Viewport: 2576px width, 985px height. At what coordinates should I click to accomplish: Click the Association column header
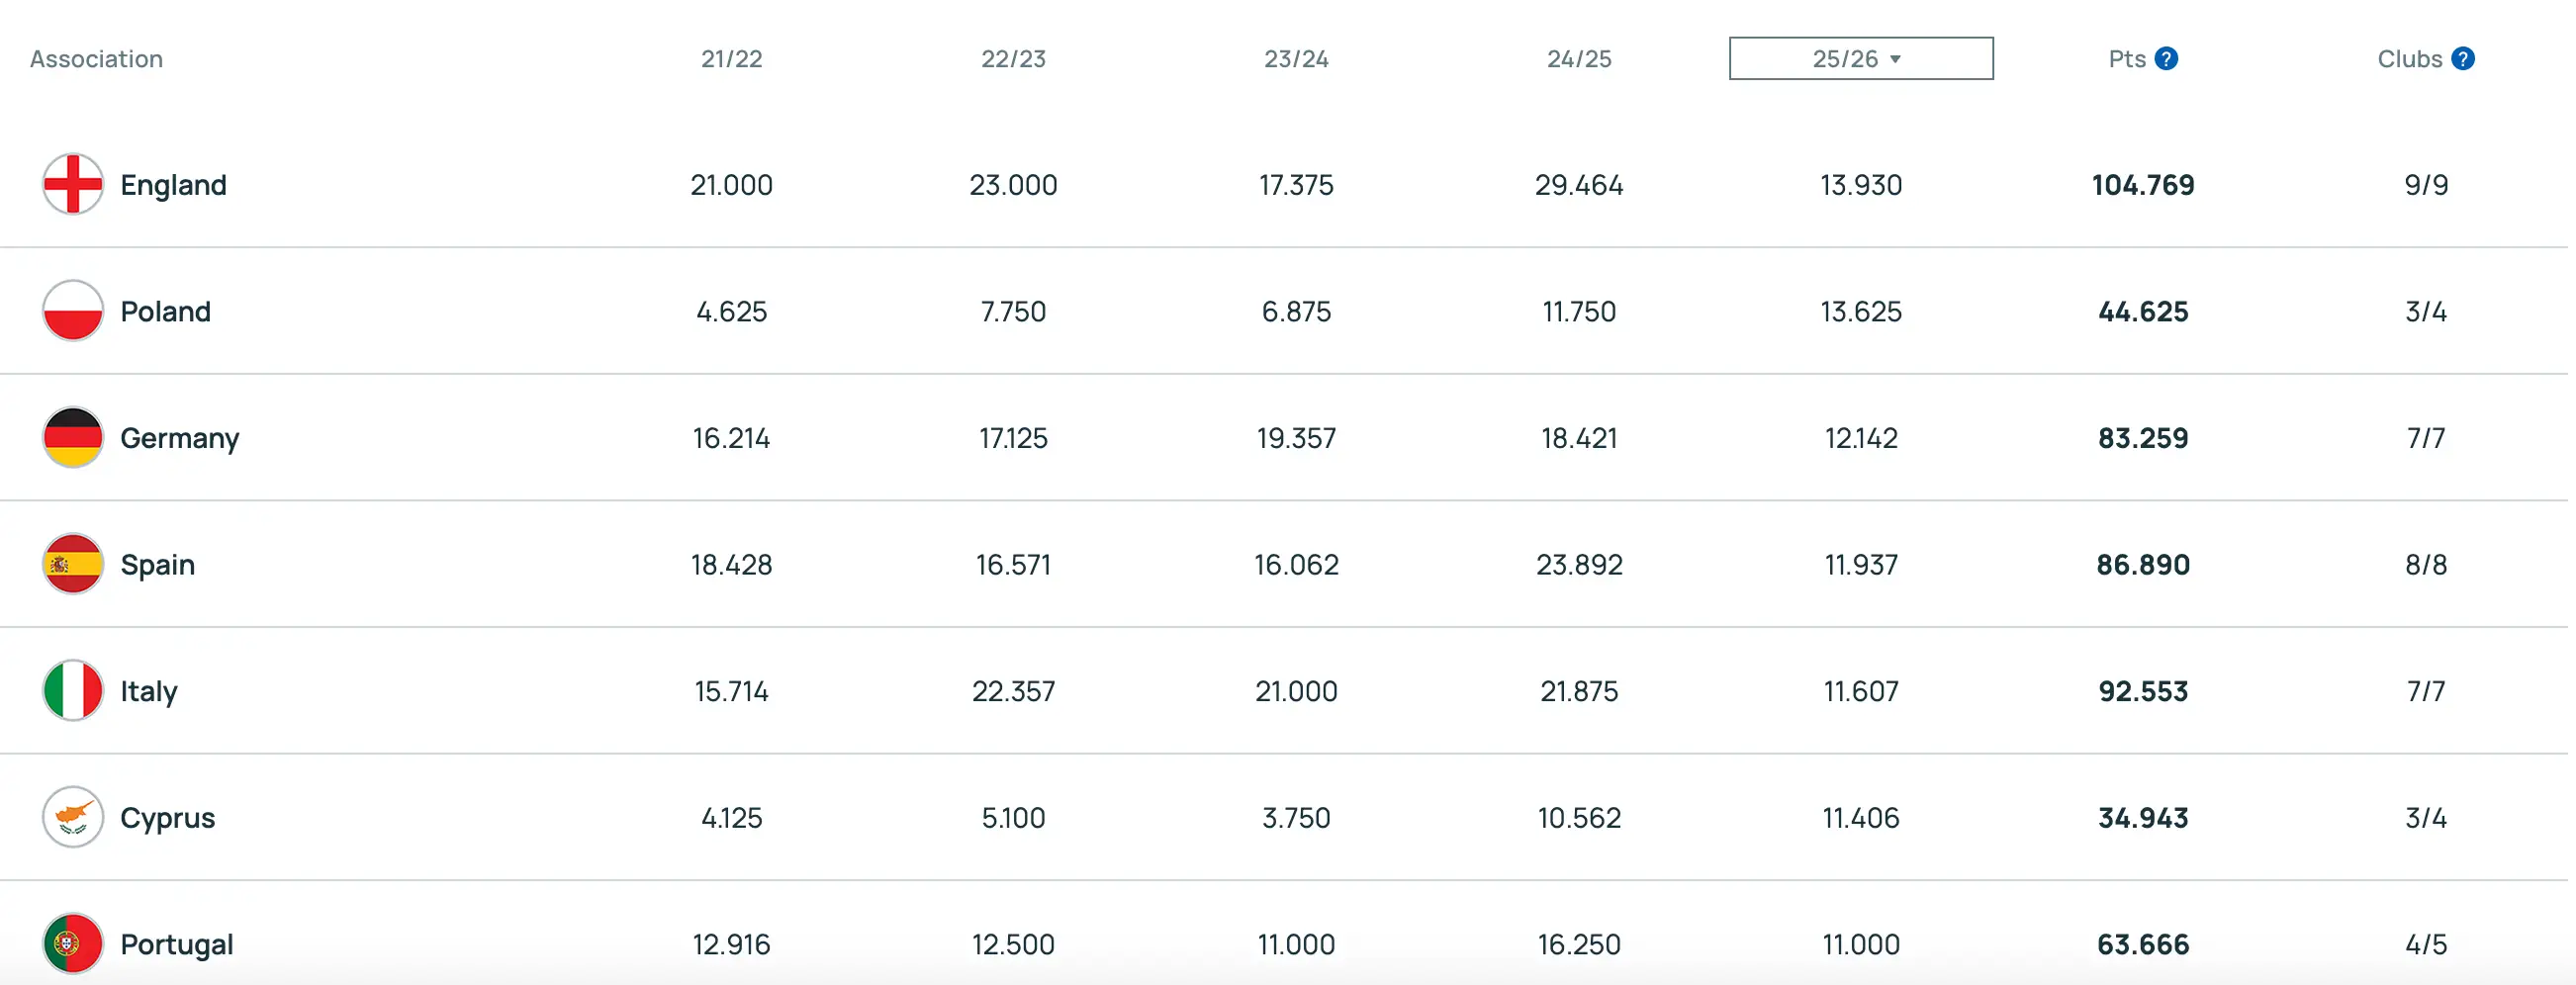click(x=95, y=59)
